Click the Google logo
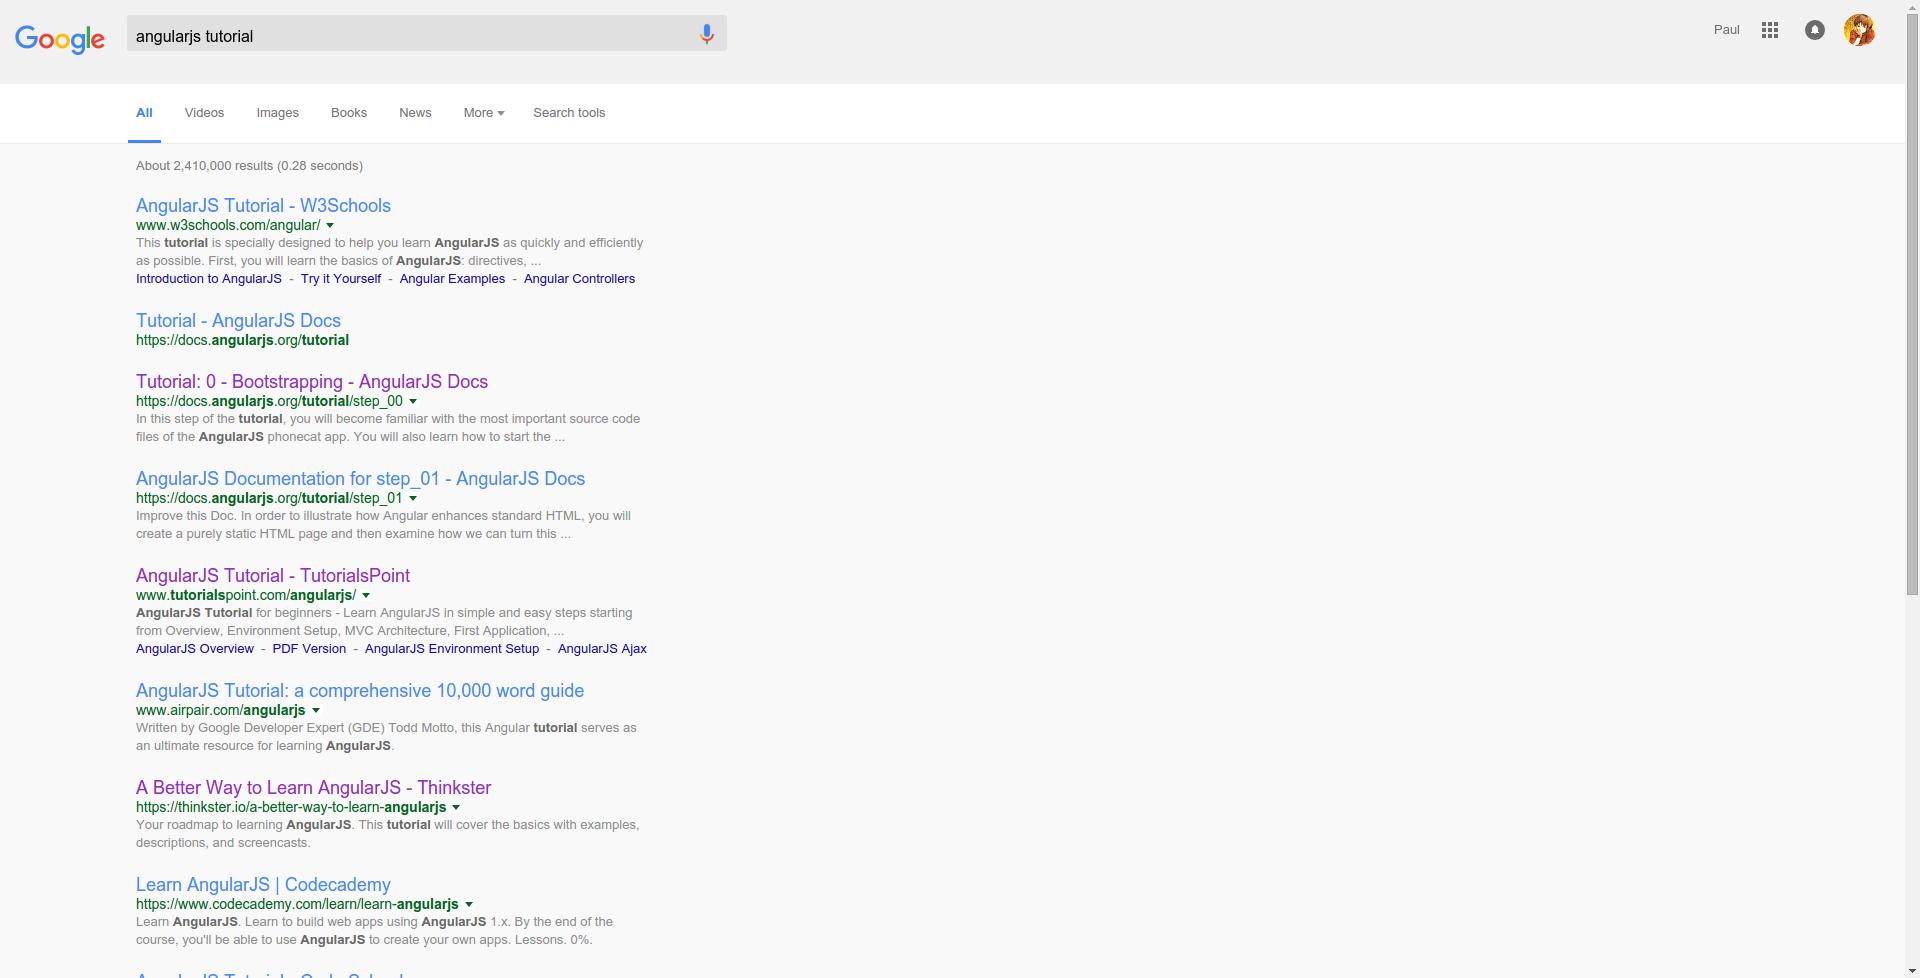1920x978 pixels. [x=60, y=39]
